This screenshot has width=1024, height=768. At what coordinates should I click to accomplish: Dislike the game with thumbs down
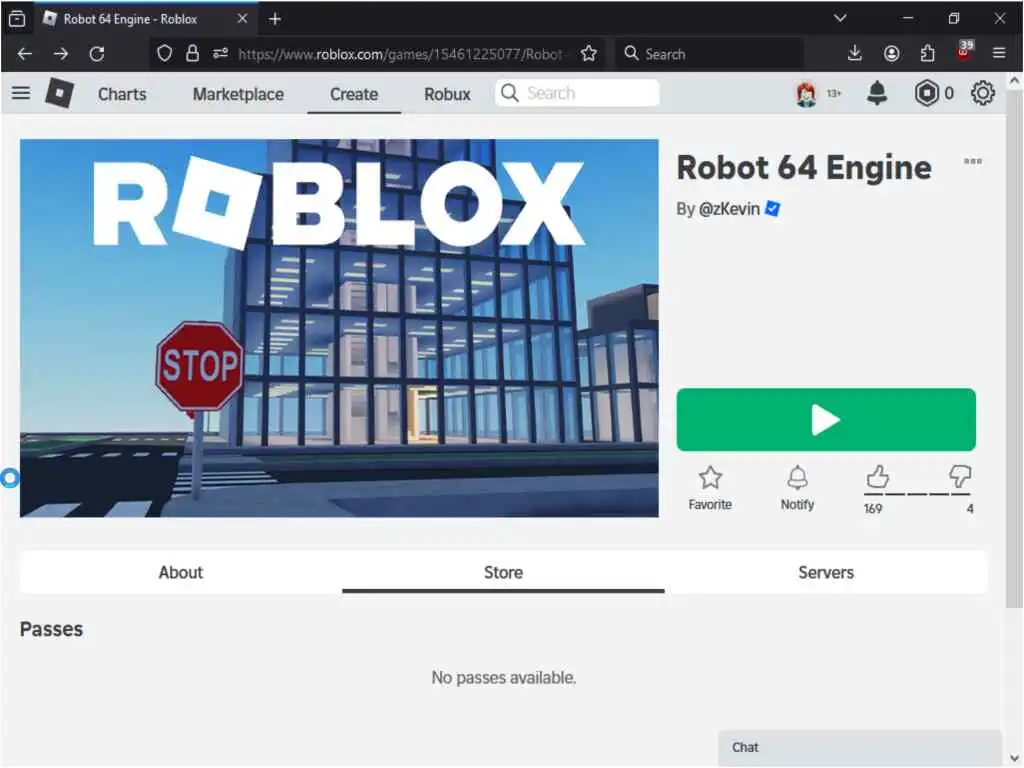959,476
